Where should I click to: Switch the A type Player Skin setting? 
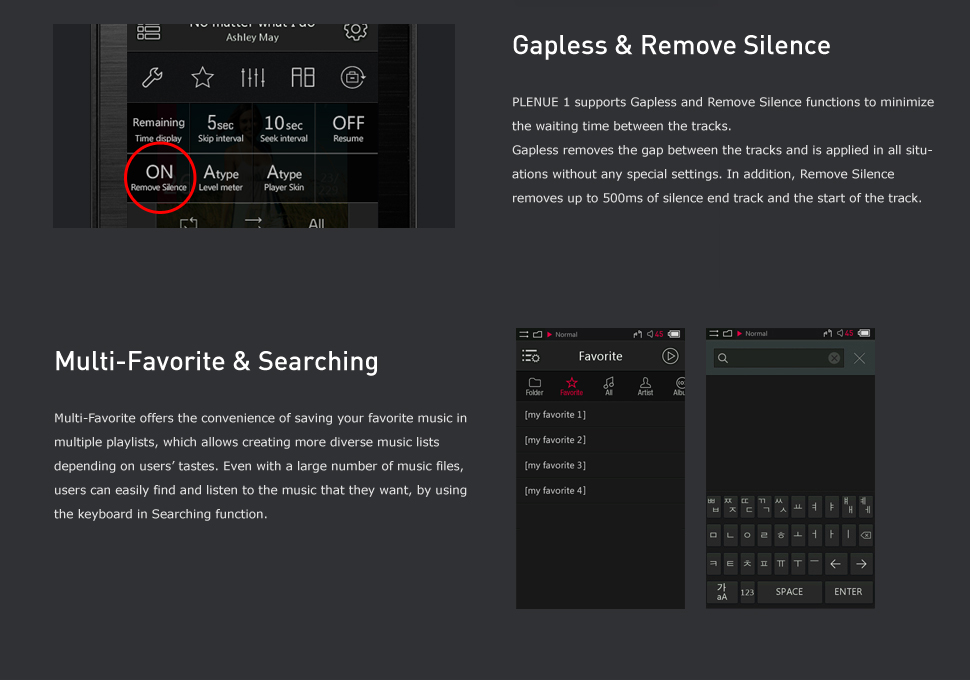[x=284, y=178]
